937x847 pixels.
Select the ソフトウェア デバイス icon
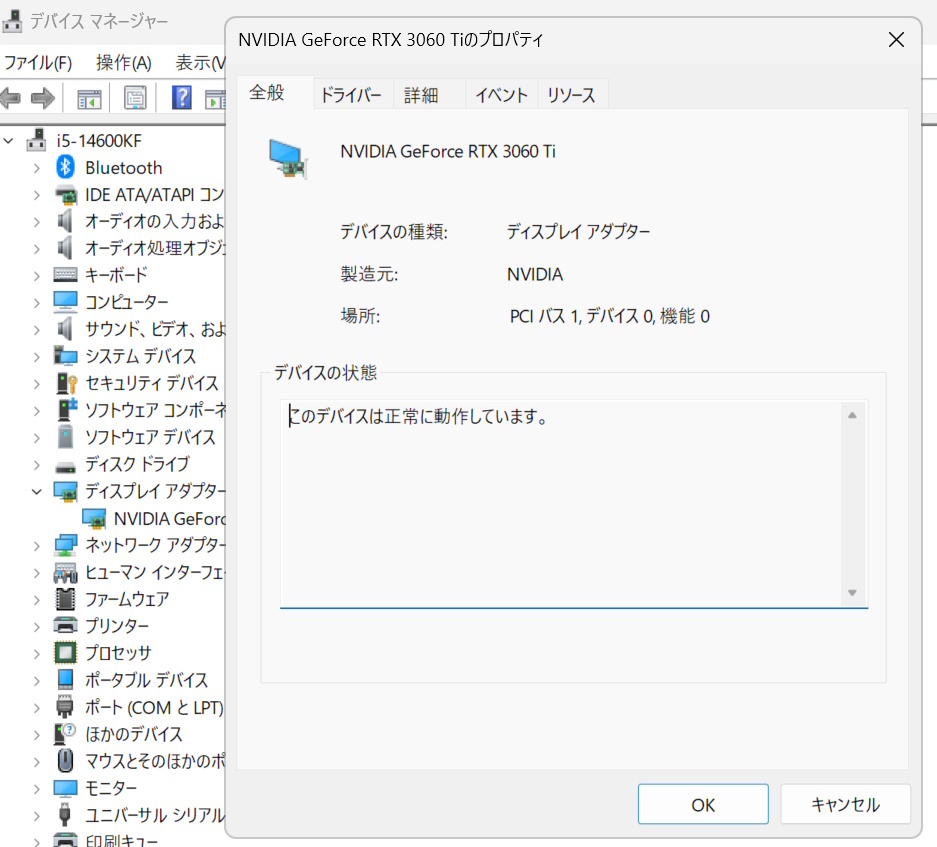65,437
